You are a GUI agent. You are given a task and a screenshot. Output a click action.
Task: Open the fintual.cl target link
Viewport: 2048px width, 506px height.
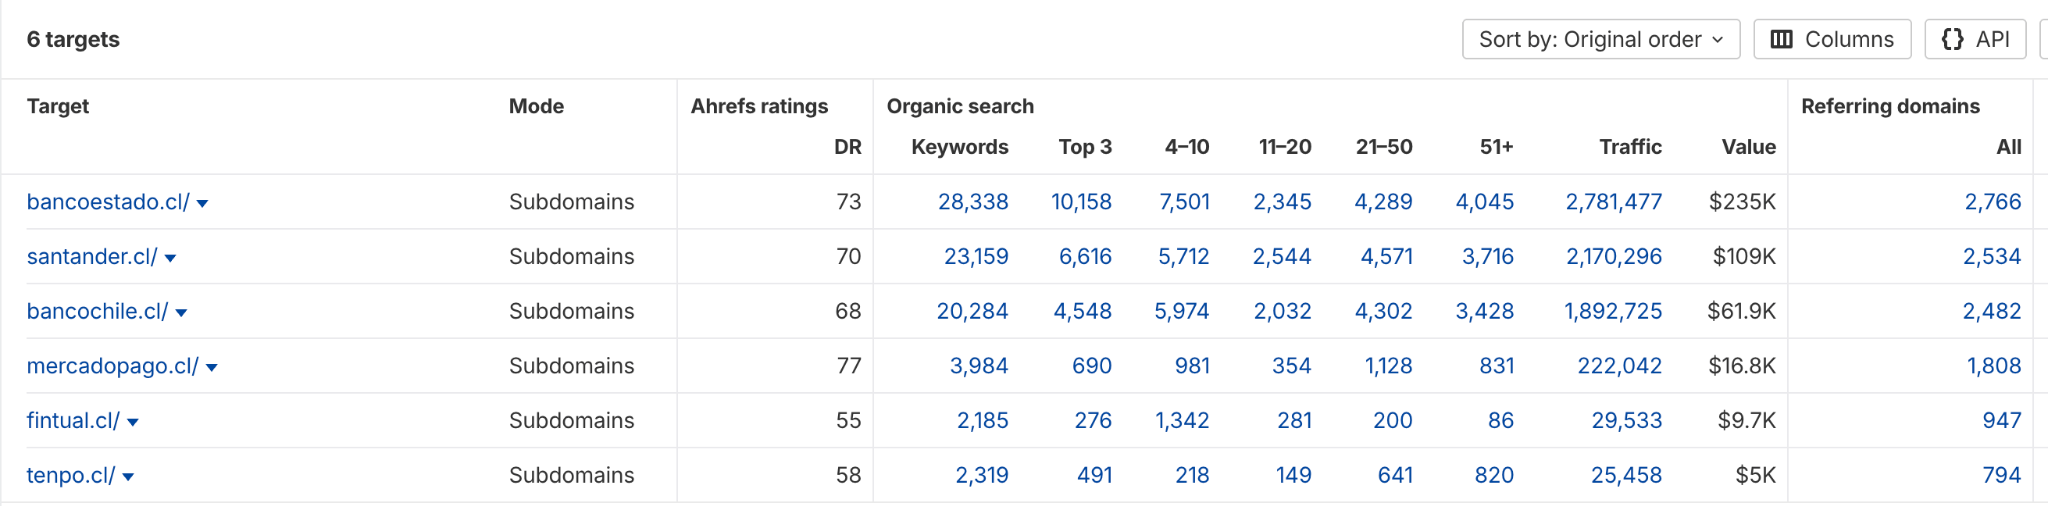click(73, 421)
